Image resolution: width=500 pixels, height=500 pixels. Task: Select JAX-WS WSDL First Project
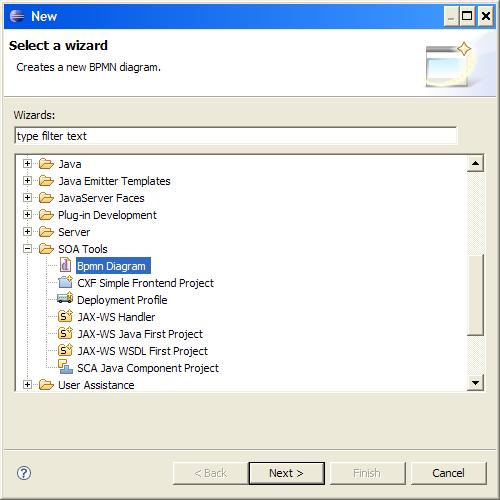tap(142, 351)
